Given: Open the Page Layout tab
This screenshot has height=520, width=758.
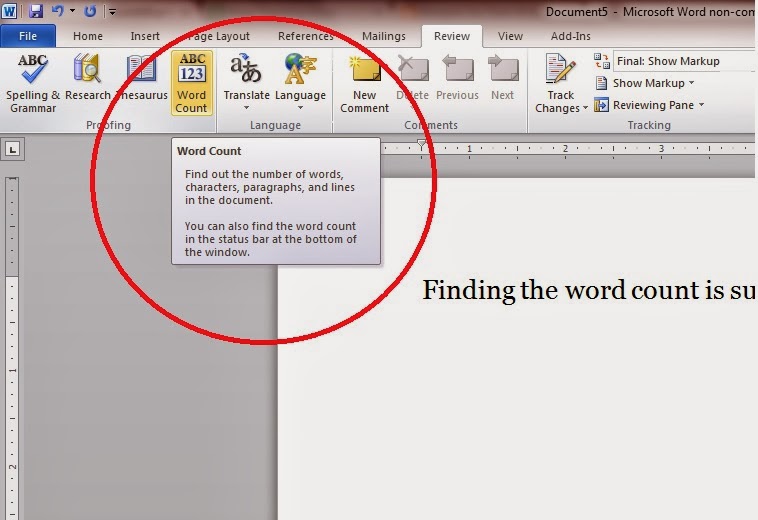Looking at the screenshot, I should tap(219, 36).
